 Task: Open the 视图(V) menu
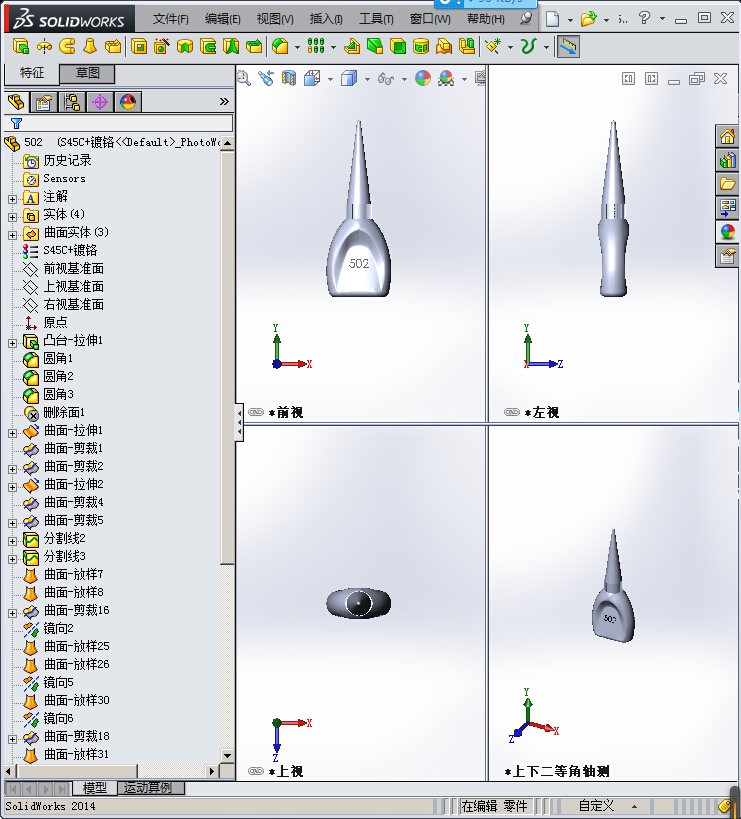pos(275,19)
